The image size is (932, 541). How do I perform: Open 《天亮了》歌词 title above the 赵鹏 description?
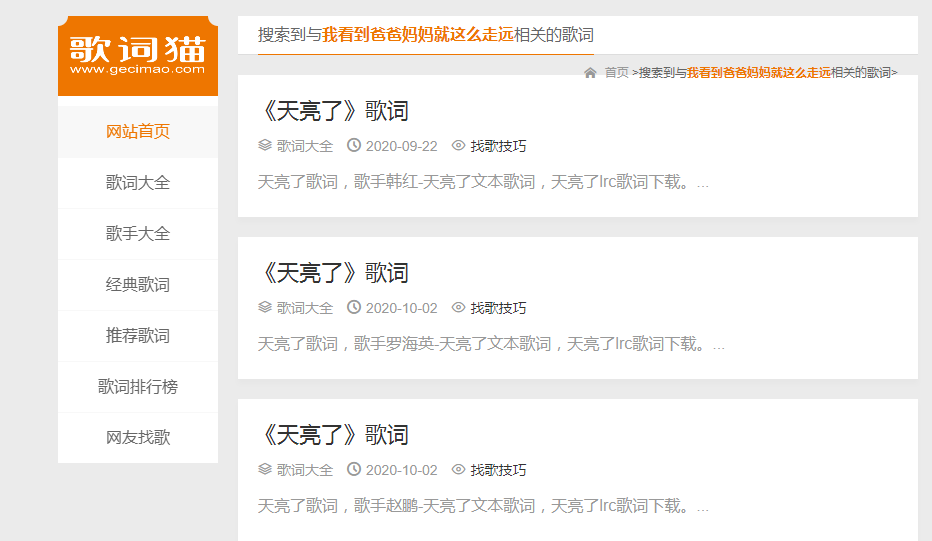click(x=333, y=435)
